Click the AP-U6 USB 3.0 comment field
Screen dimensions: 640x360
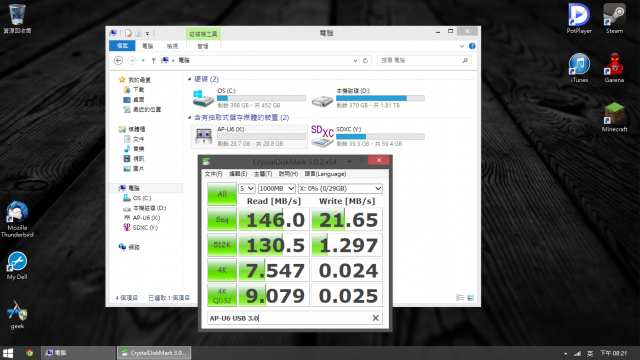tap(288, 318)
